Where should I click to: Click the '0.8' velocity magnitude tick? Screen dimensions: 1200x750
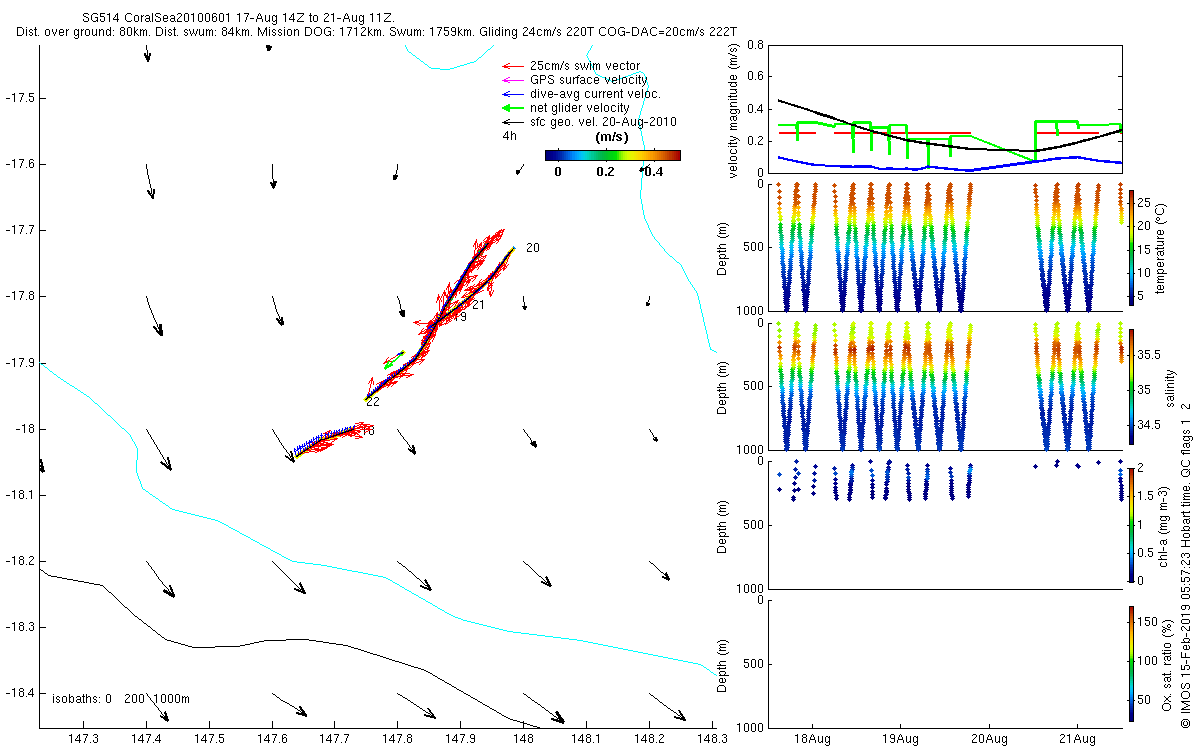[x=756, y=45]
